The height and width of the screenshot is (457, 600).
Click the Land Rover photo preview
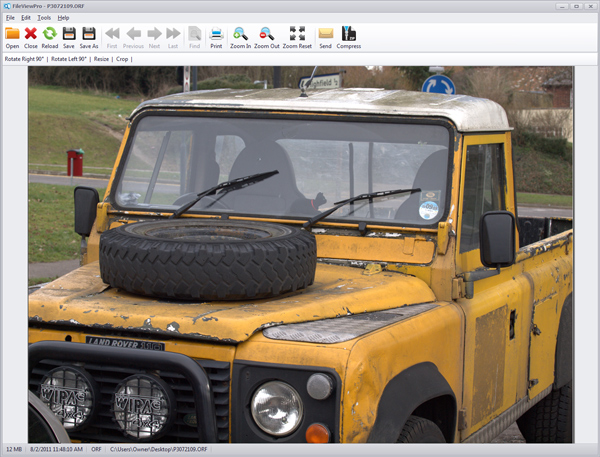point(301,255)
